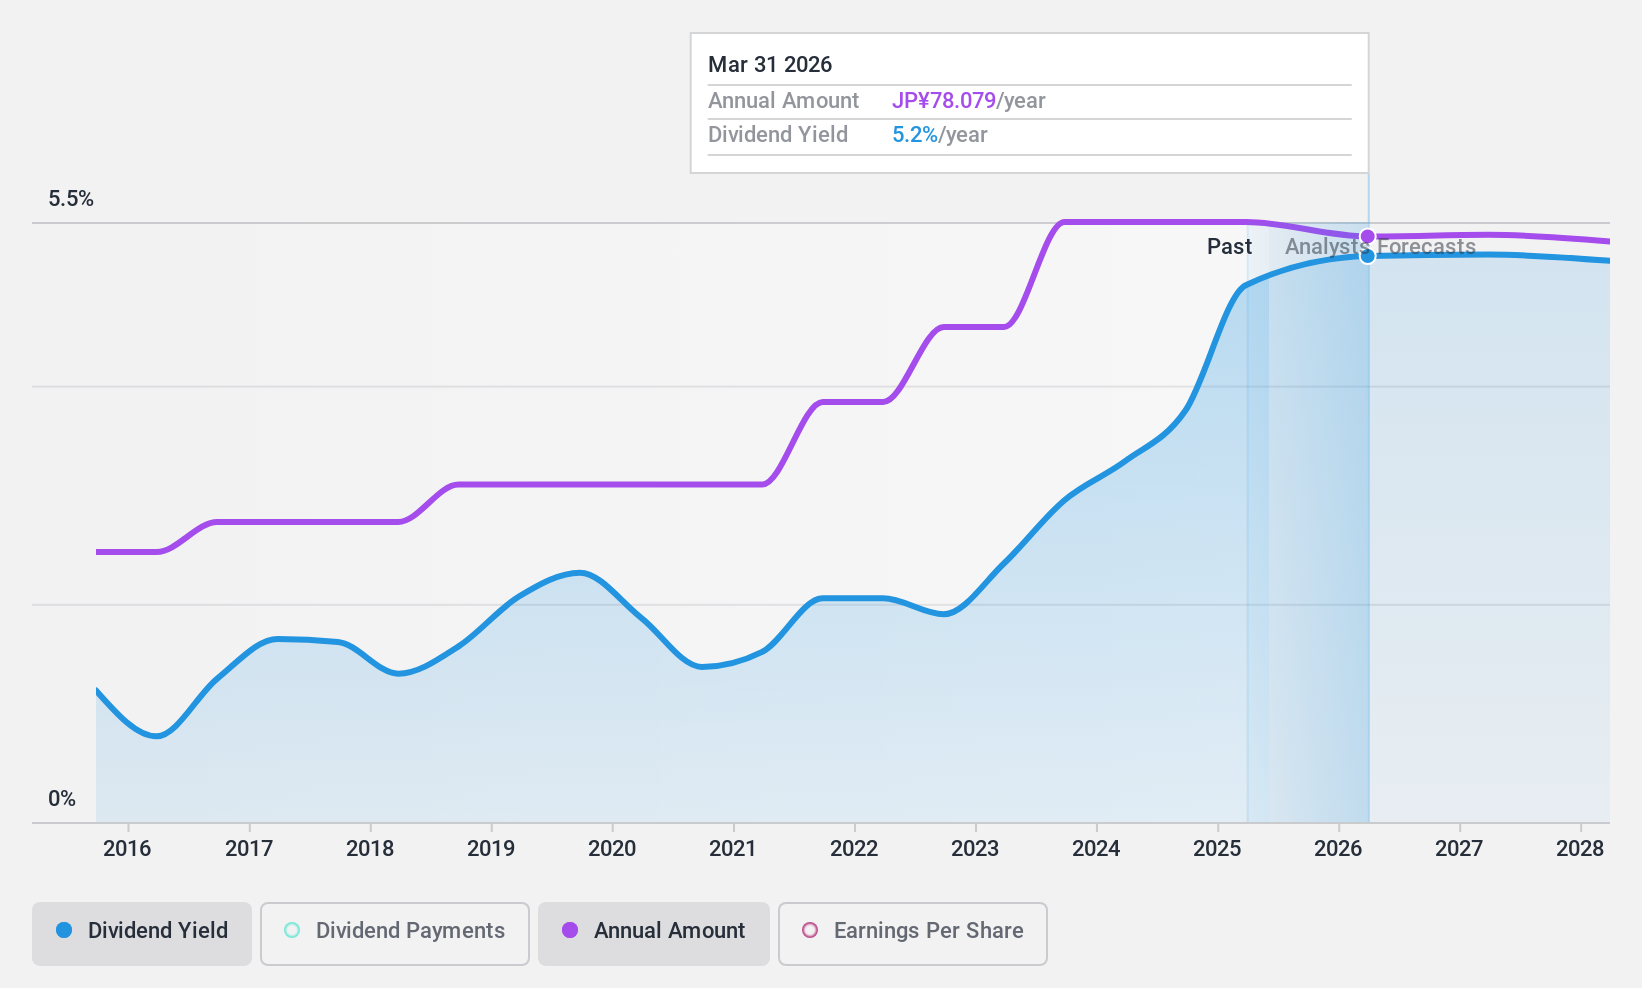
Task: Toggle the Dividend Yield series
Action: tap(142, 934)
